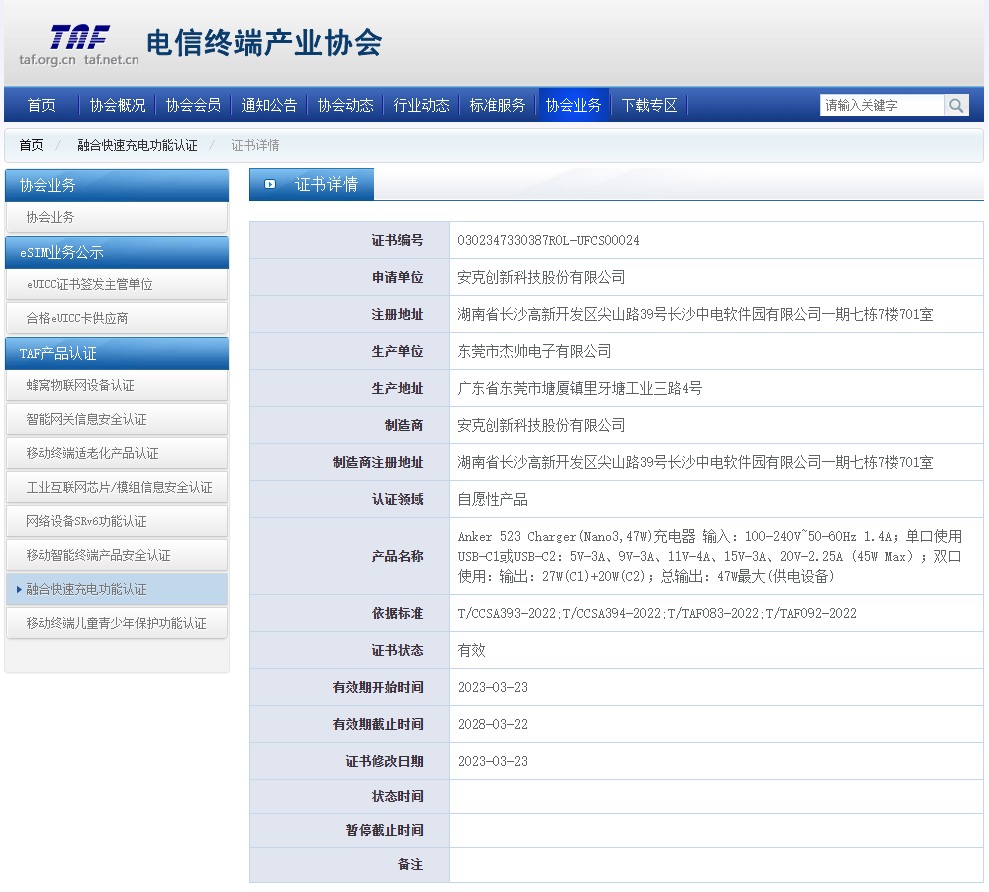
Task: Click the 证书详情 breadcrumb text
Action: point(255,145)
